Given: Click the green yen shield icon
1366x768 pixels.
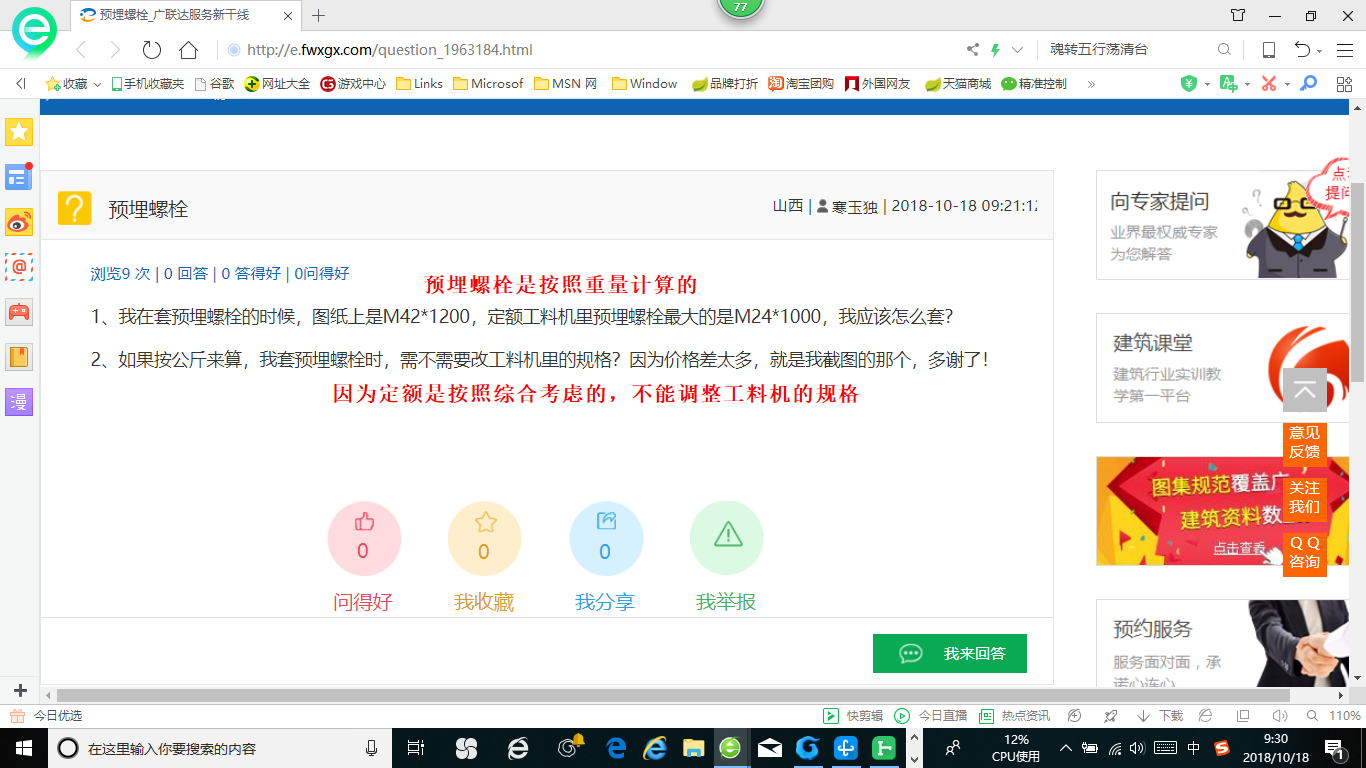Looking at the screenshot, I should [x=1188, y=84].
